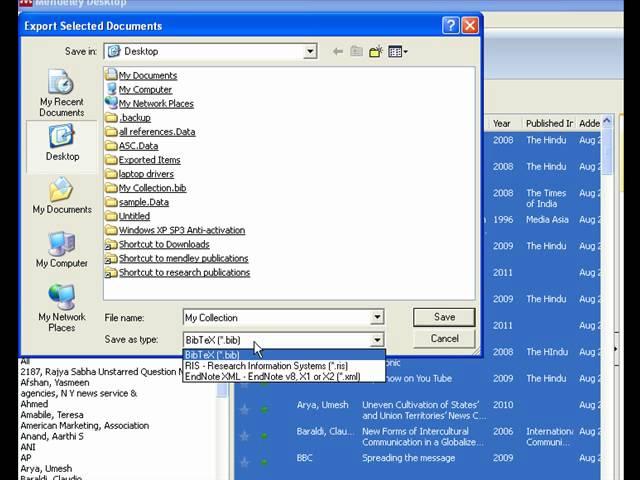Sort Mendeley list by Added column
This screenshot has width=640, height=480.
(589, 123)
